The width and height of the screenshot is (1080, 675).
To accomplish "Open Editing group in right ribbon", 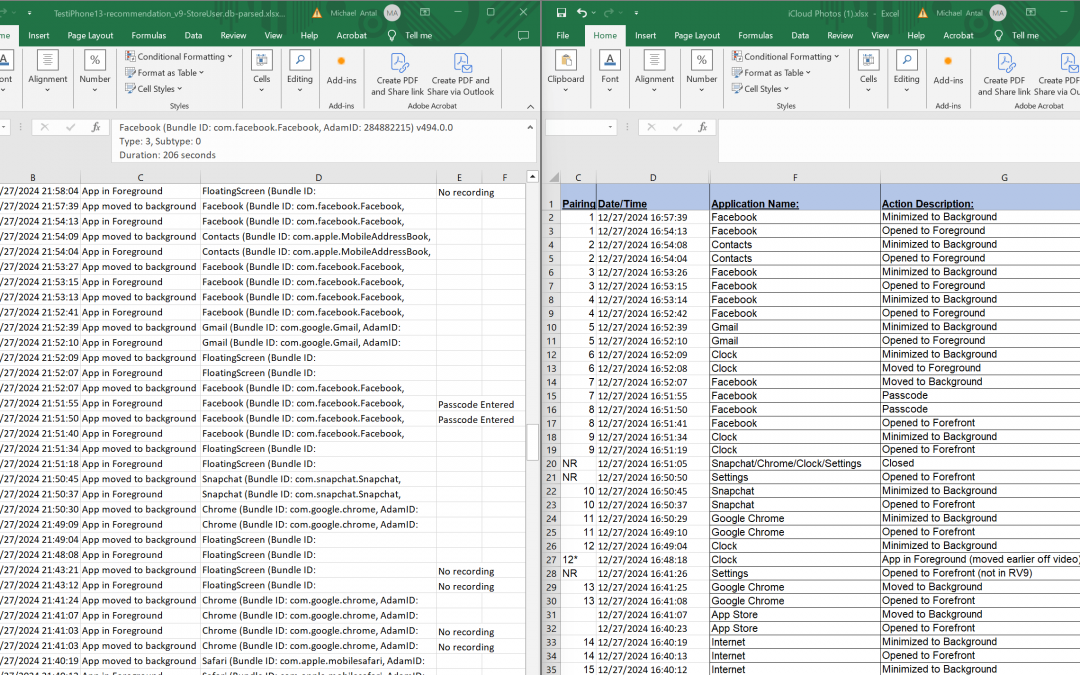I will [906, 72].
